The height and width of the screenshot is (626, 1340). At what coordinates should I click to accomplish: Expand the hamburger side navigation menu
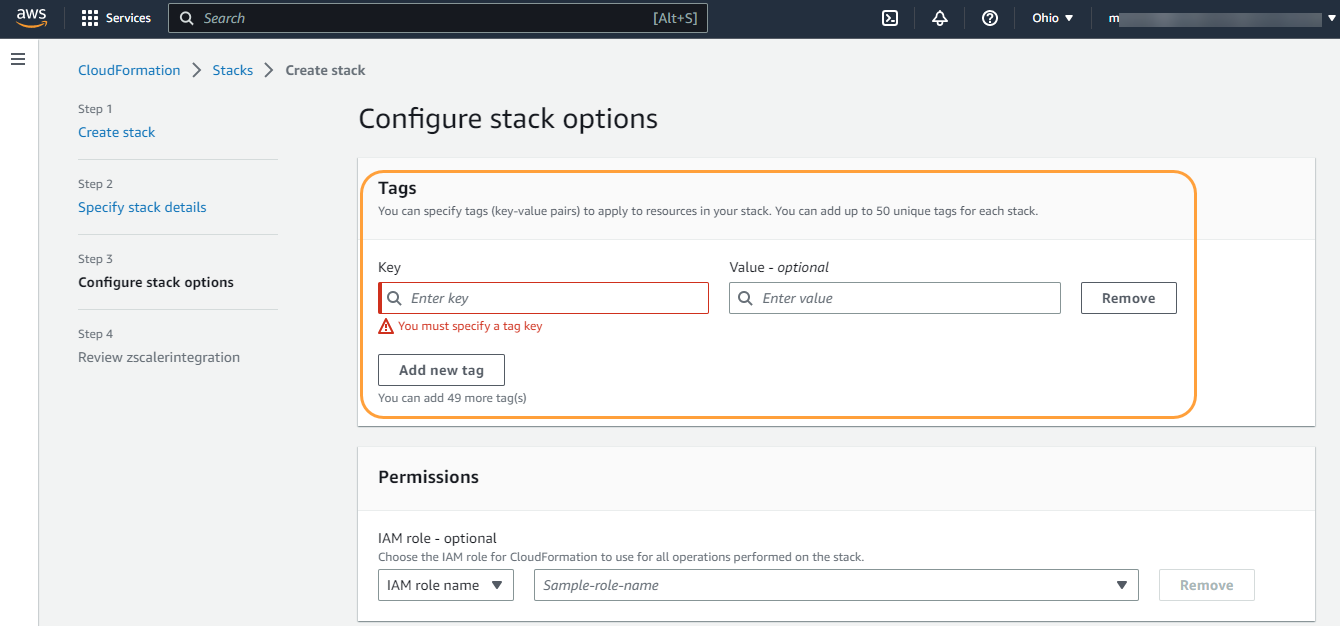[17, 60]
